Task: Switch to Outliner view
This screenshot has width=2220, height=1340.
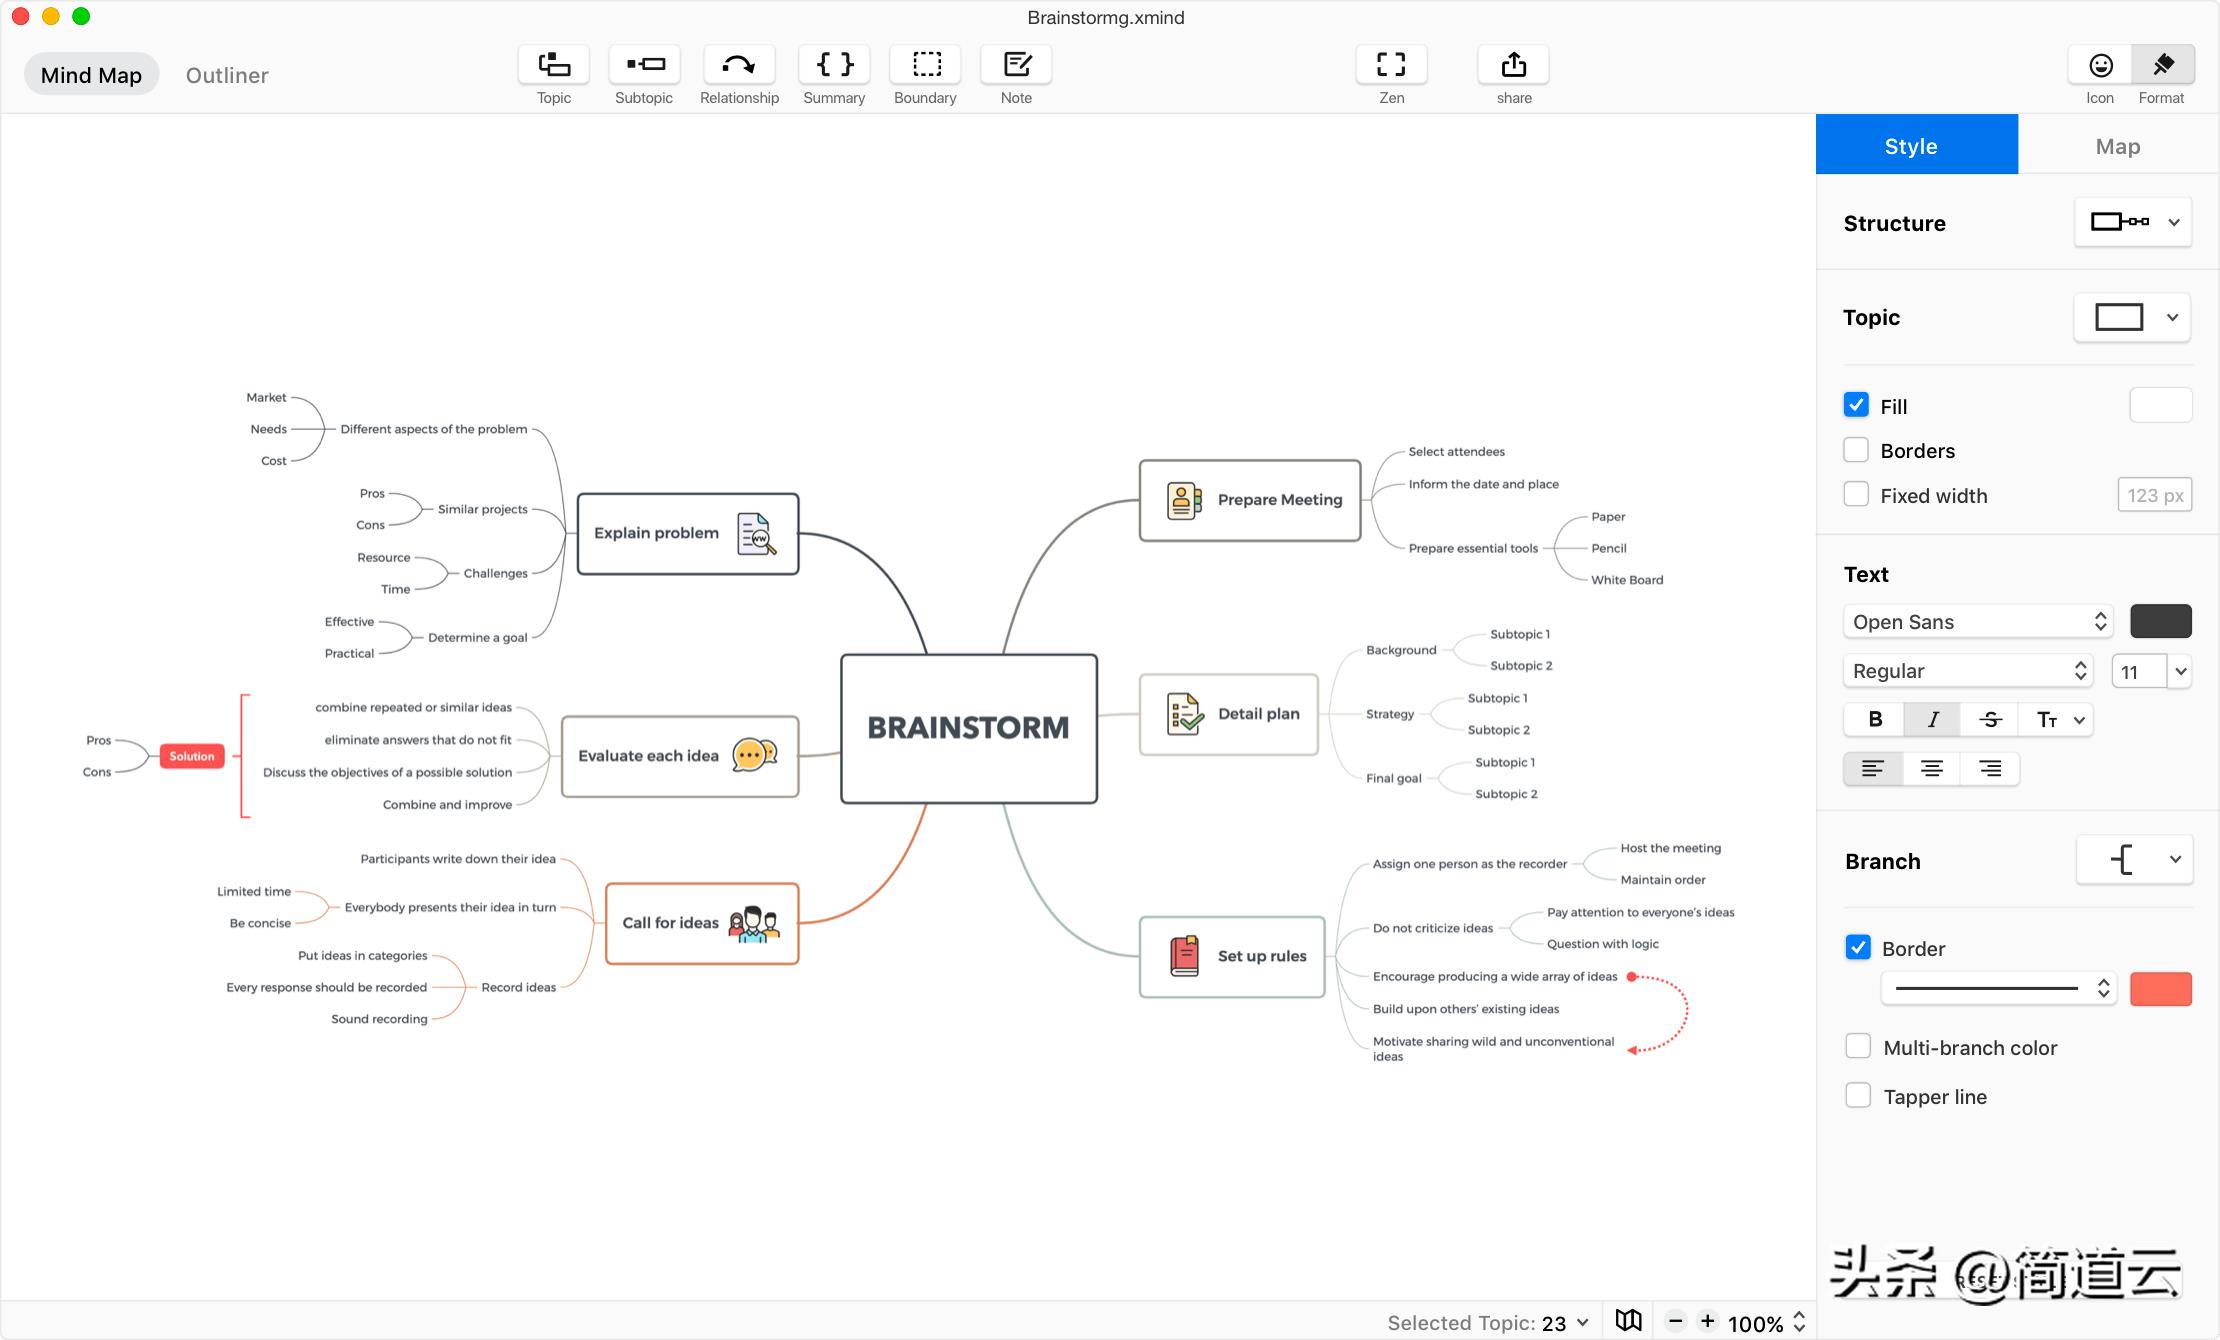Action: [x=227, y=75]
